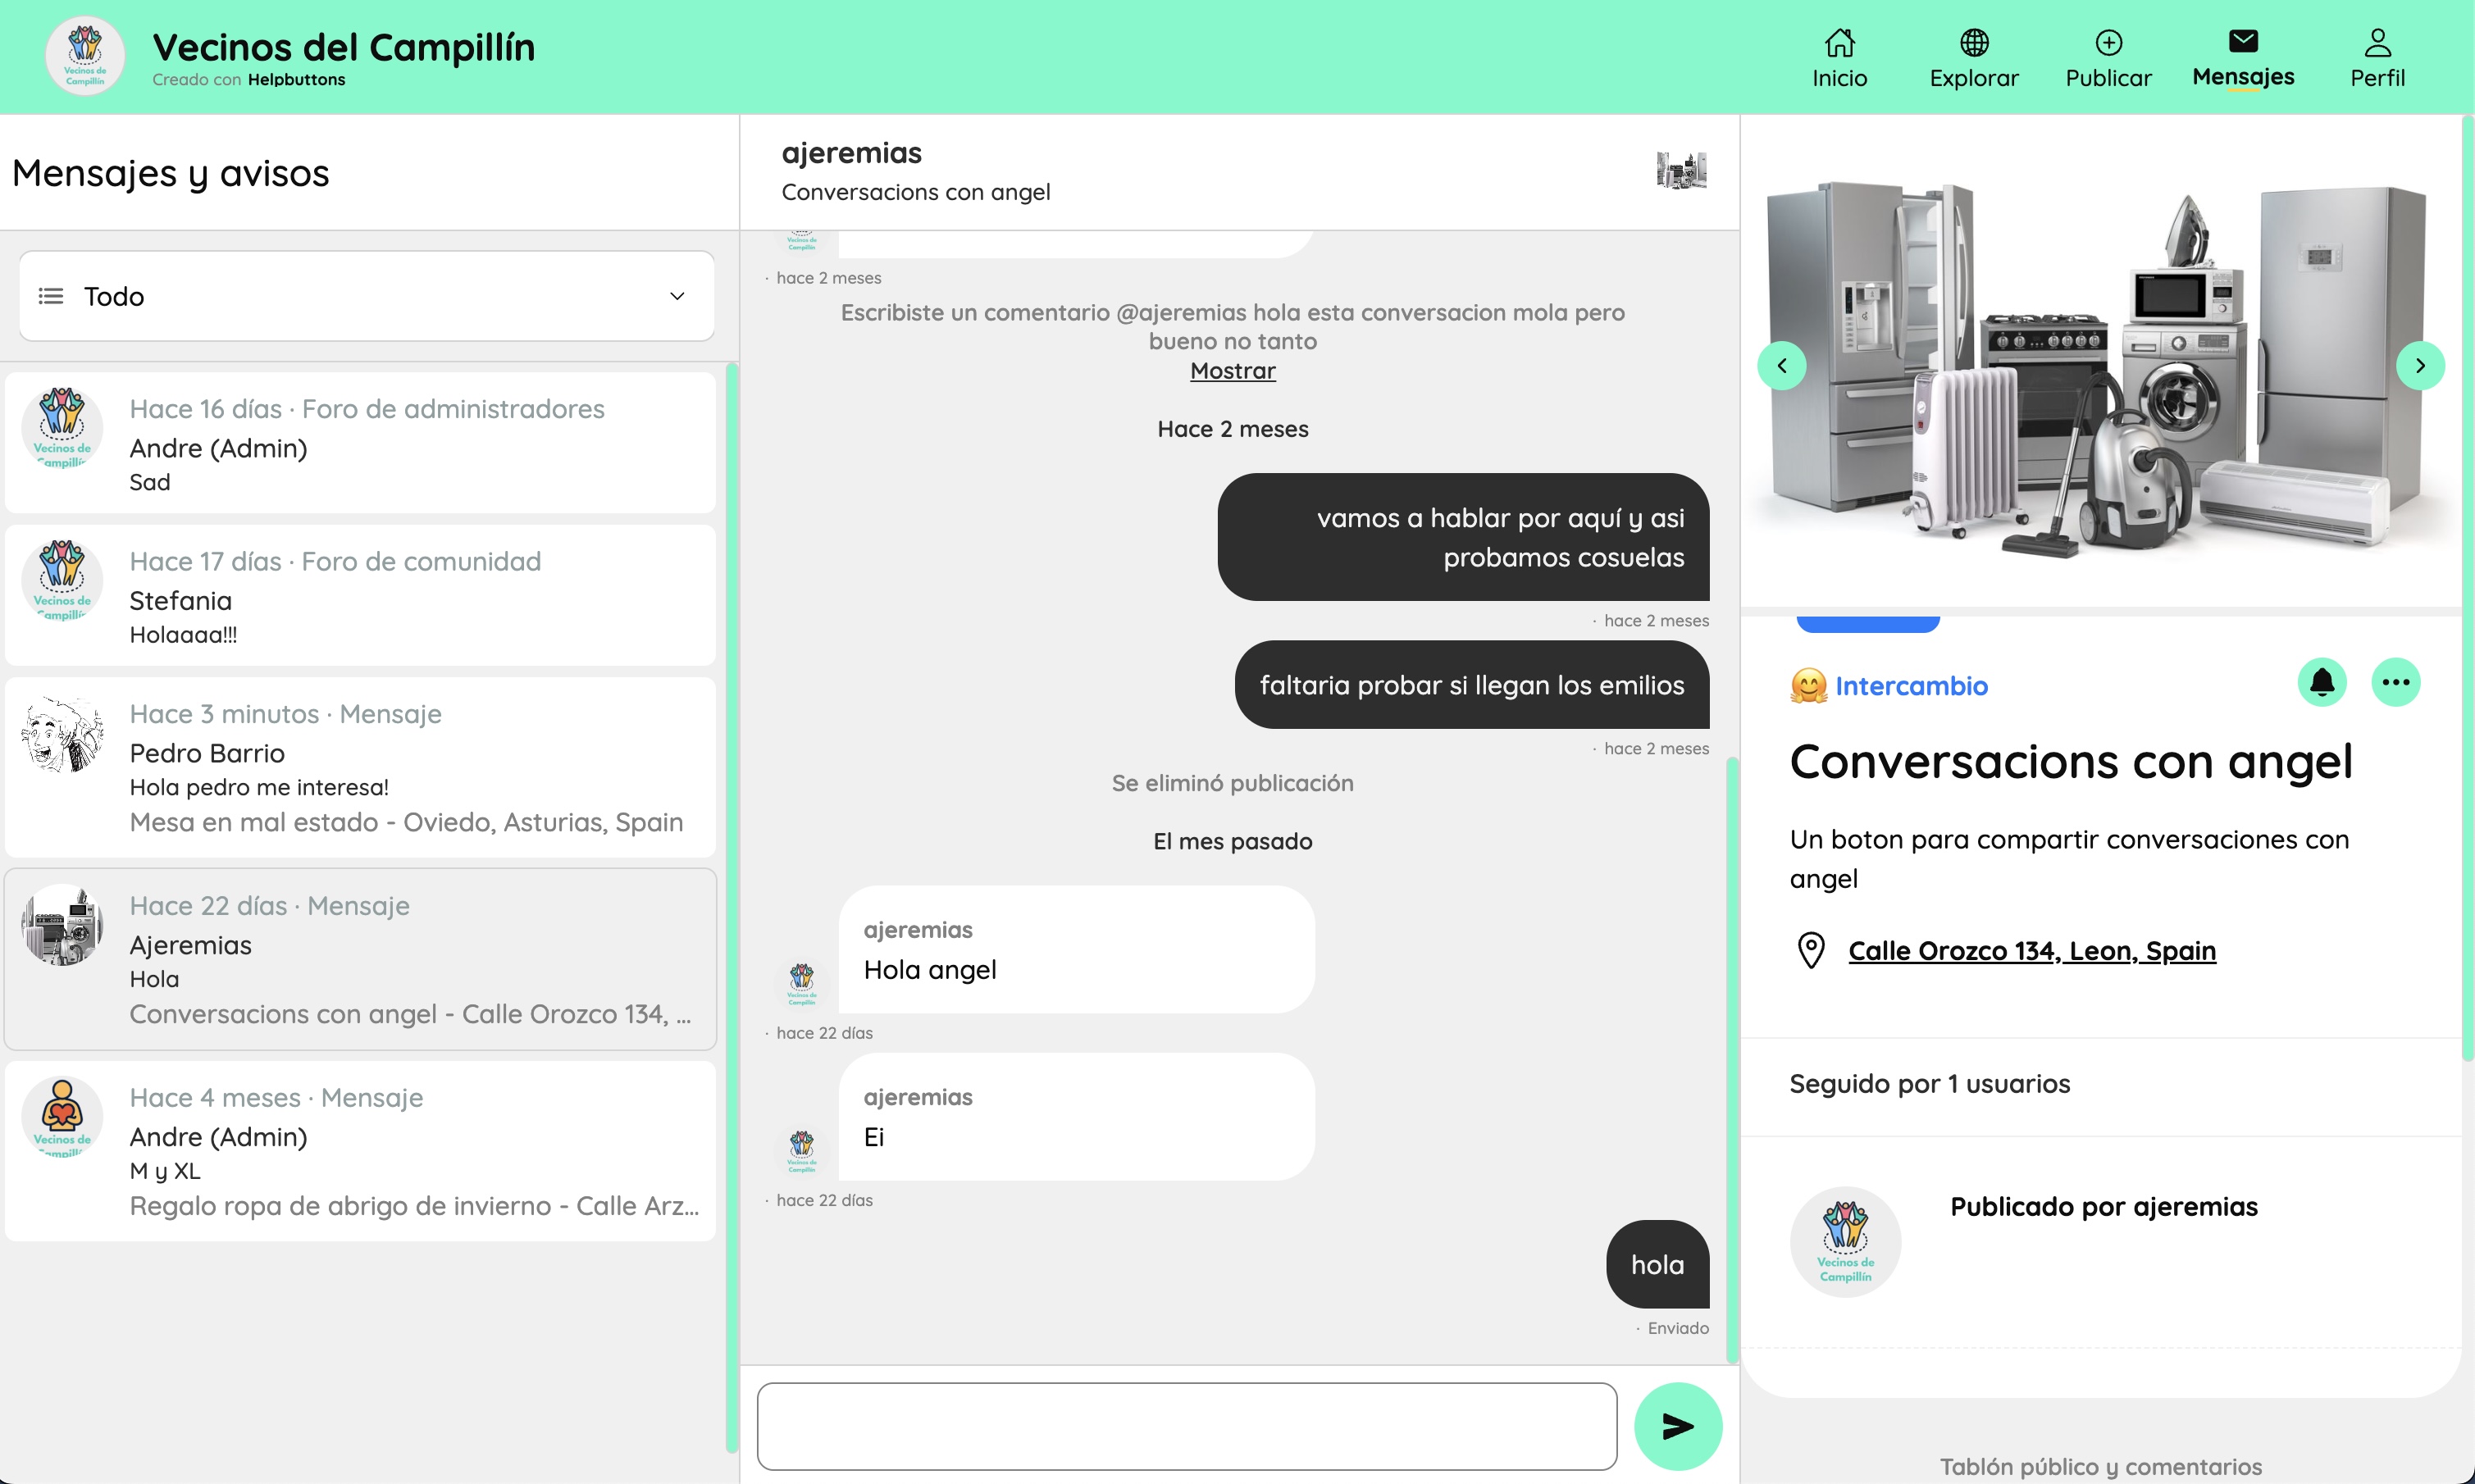Image resolution: width=2475 pixels, height=1484 pixels.
Task: Click 'Publicado por ajeremias' text
Action: pos(2103,1206)
